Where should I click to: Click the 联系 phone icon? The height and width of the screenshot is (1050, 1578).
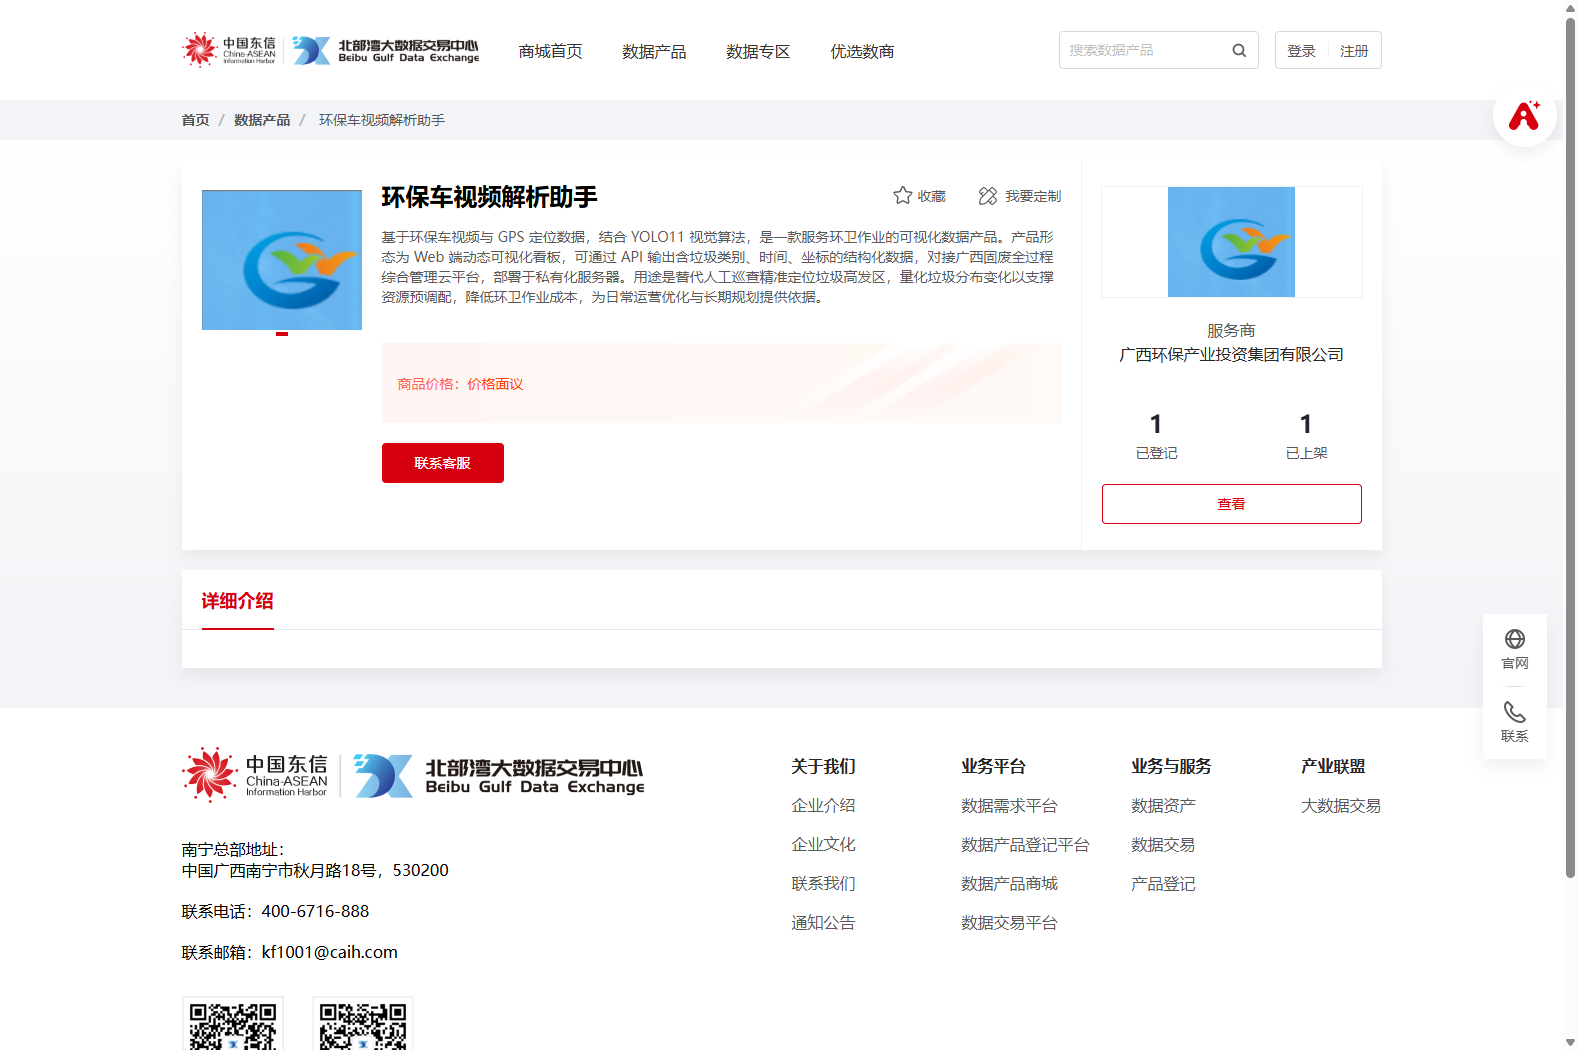pyautogui.click(x=1515, y=712)
